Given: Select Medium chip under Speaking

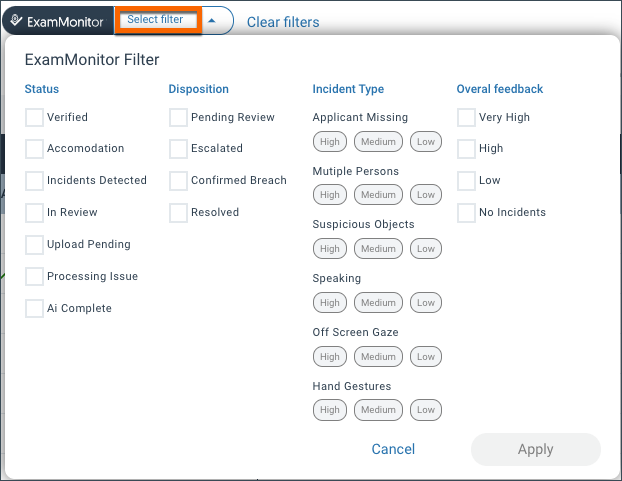Looking at the screenshot, I should 378,303.
